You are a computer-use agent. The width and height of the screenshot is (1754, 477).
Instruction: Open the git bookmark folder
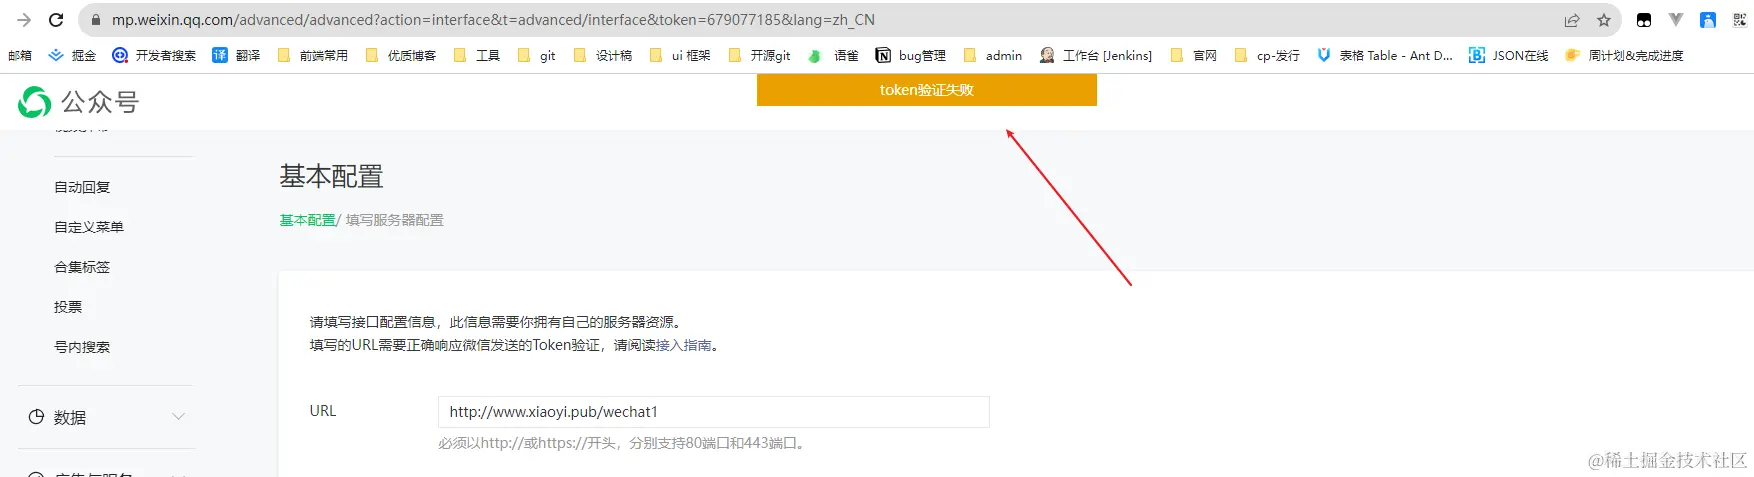click(x=536, y=56)
